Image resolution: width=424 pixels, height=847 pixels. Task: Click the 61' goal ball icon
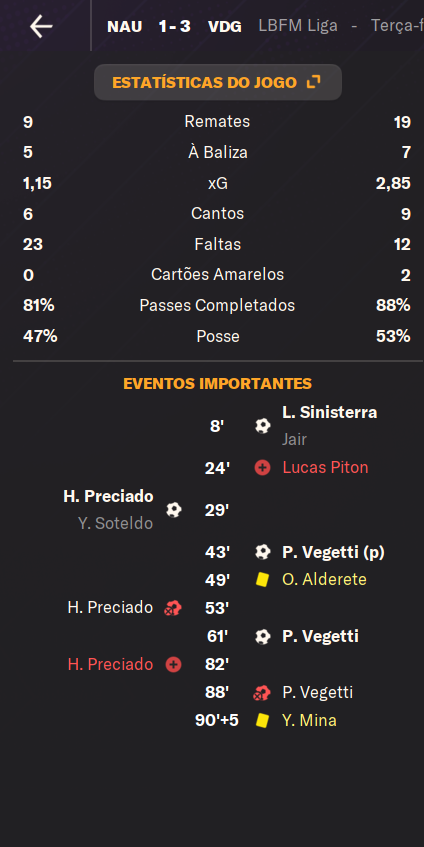coord(263,636)
